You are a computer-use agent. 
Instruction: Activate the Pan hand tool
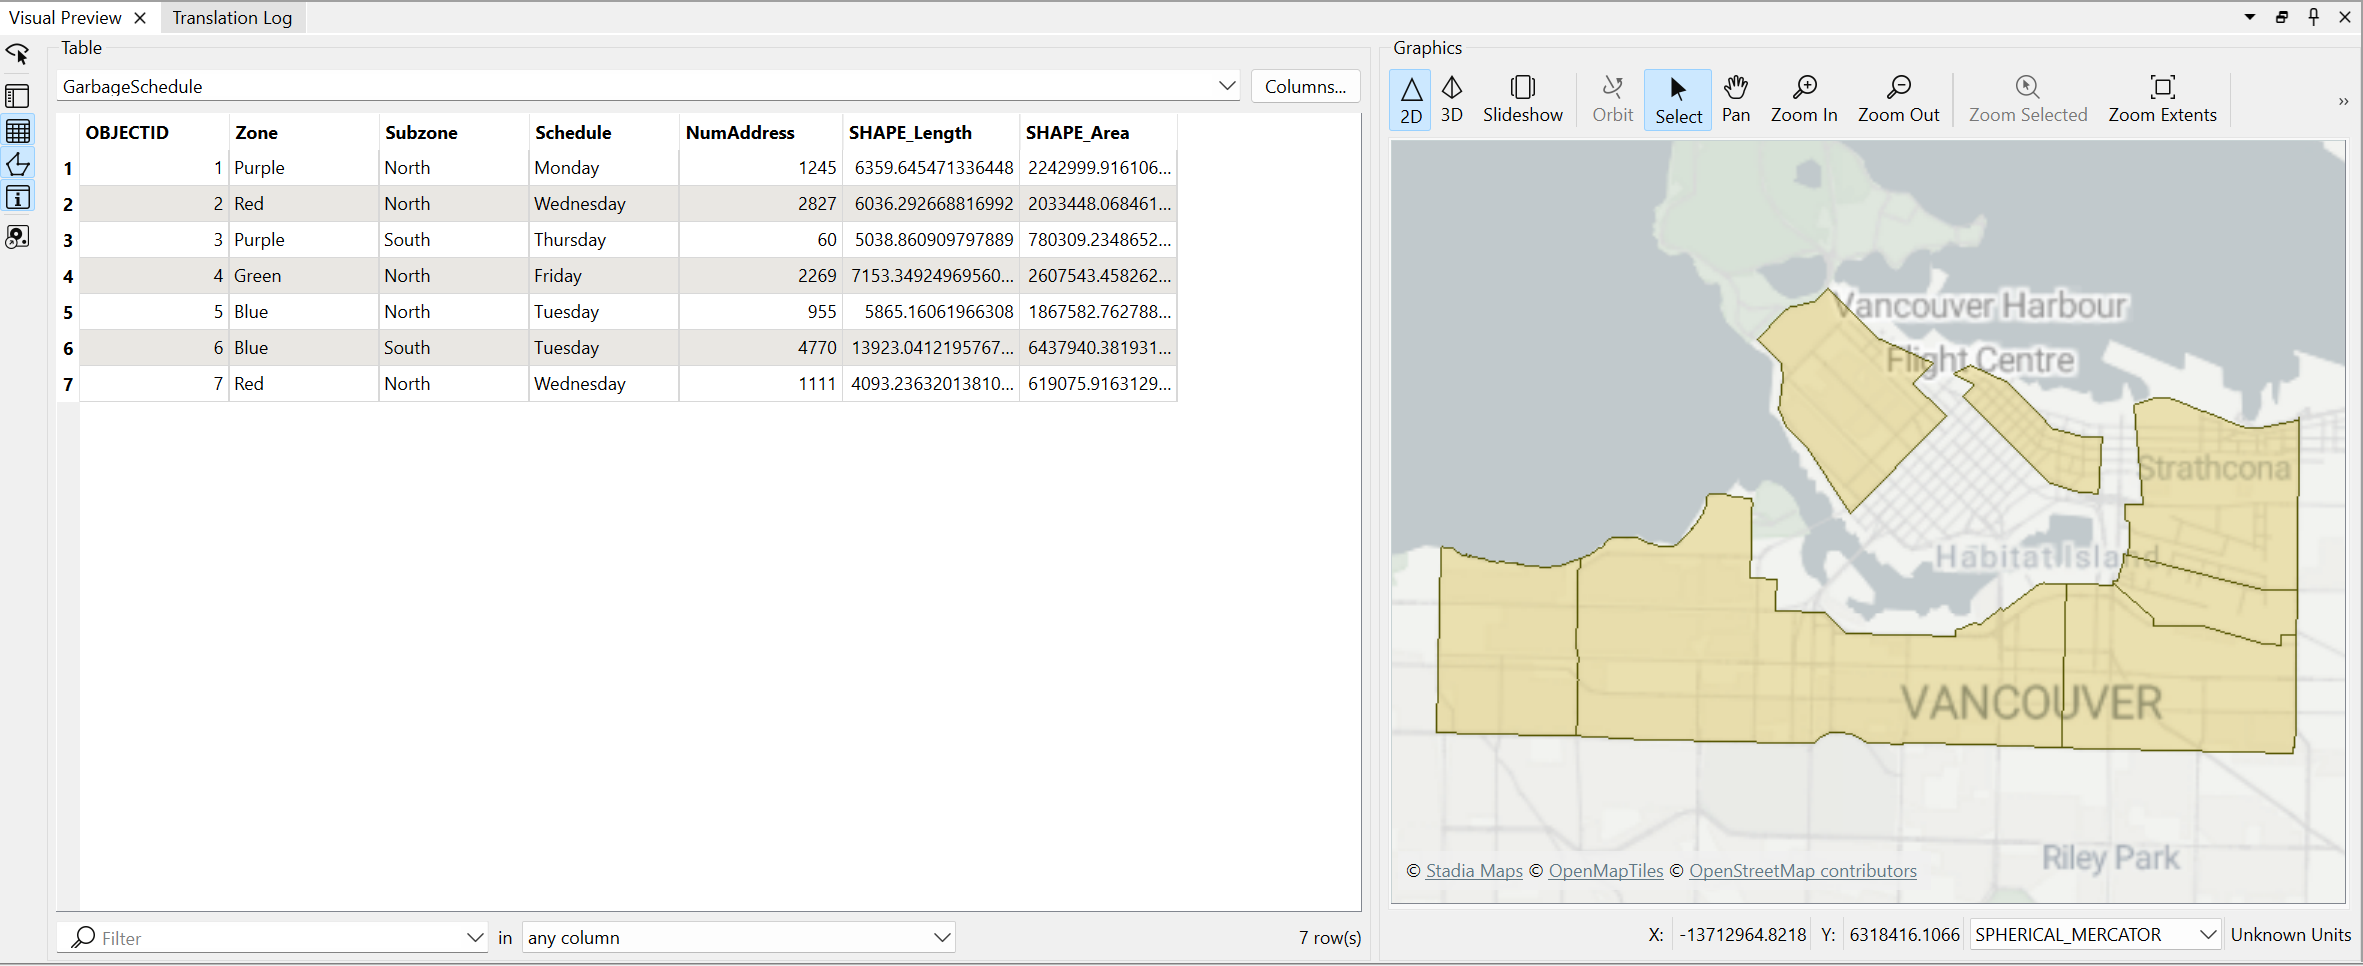pyautogui.click(x=1735, y=100)
